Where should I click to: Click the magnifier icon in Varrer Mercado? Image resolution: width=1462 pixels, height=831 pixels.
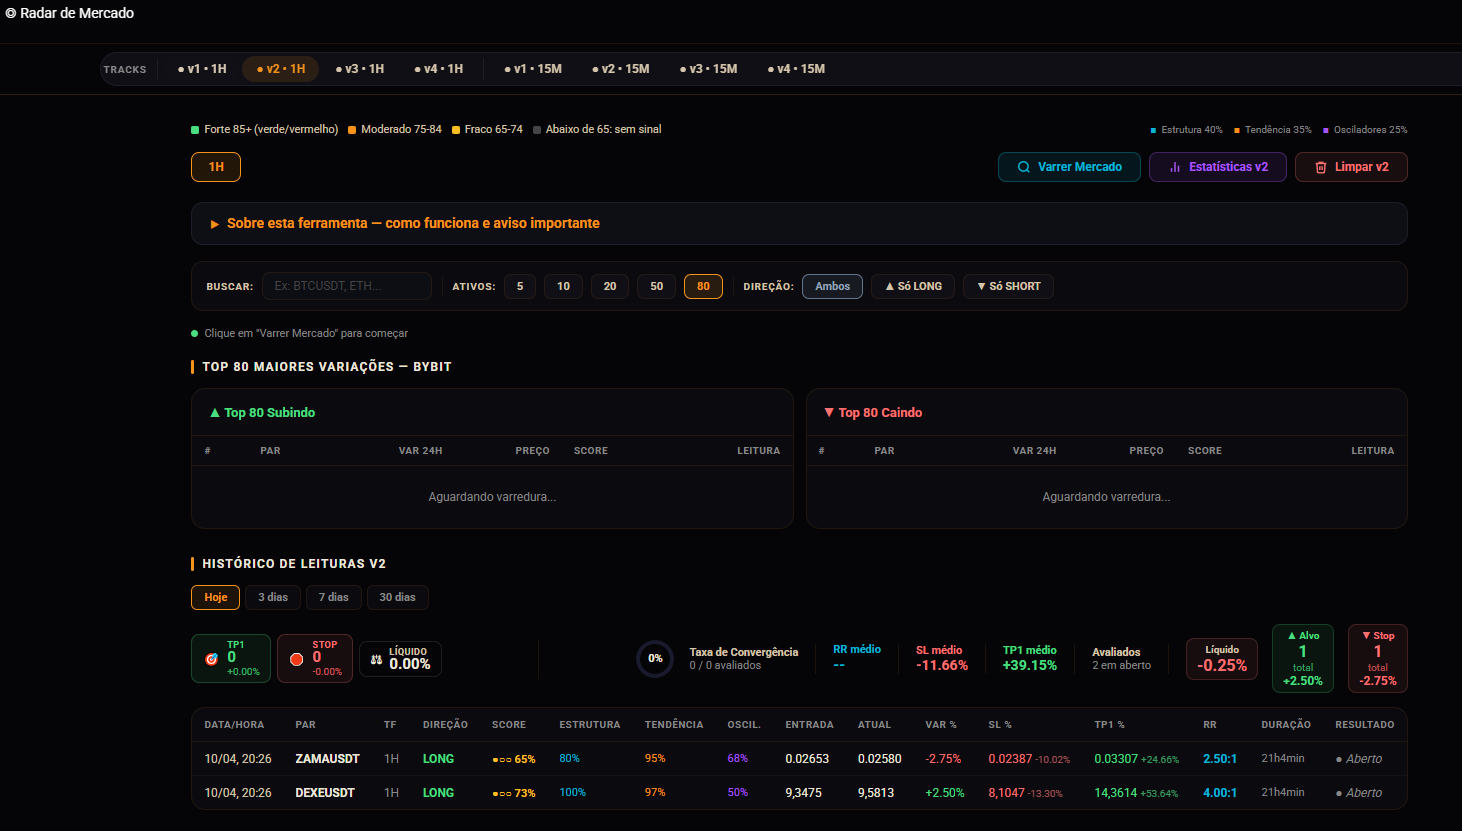click(x=1024, y=167)
